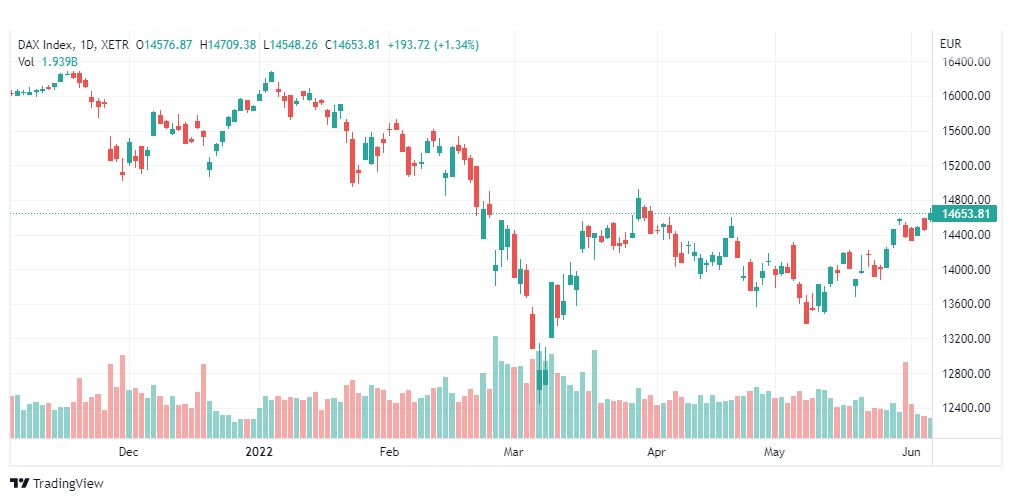Click the high price value H14709.38
The height and width of the screenshot is (501, 1012).
tap(228, 45)
